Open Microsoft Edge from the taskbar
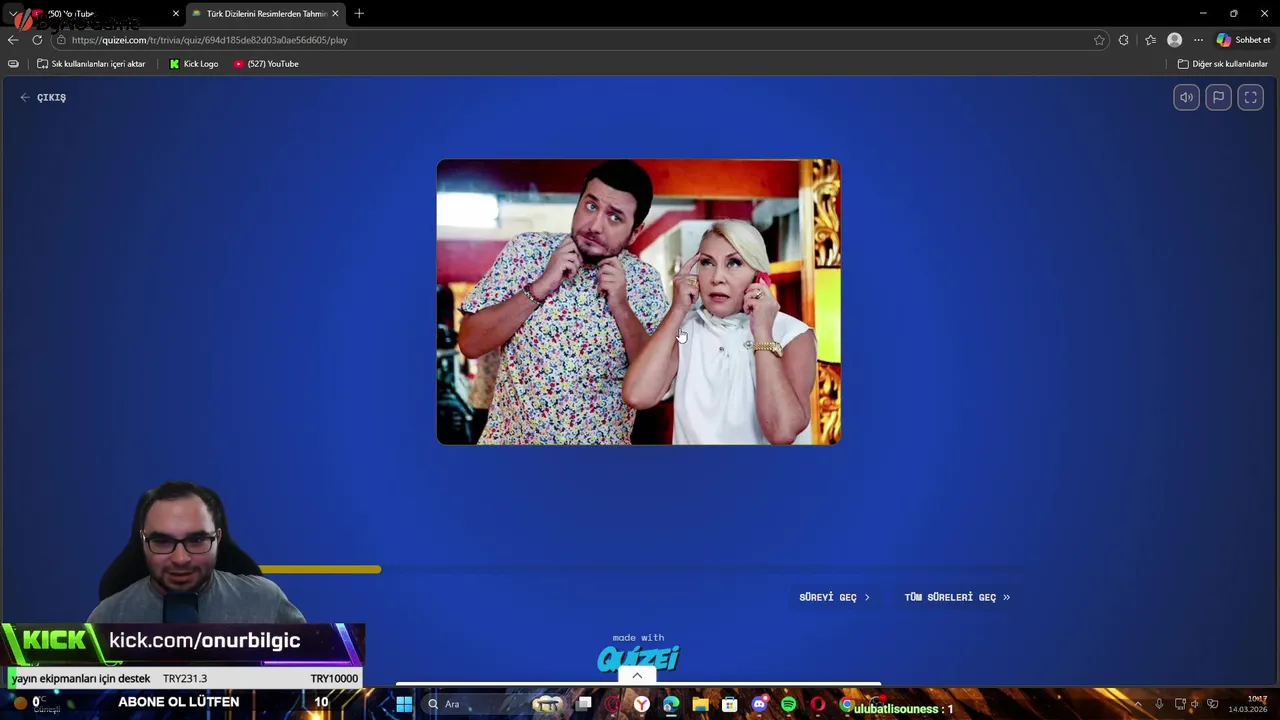 point(670,704)
